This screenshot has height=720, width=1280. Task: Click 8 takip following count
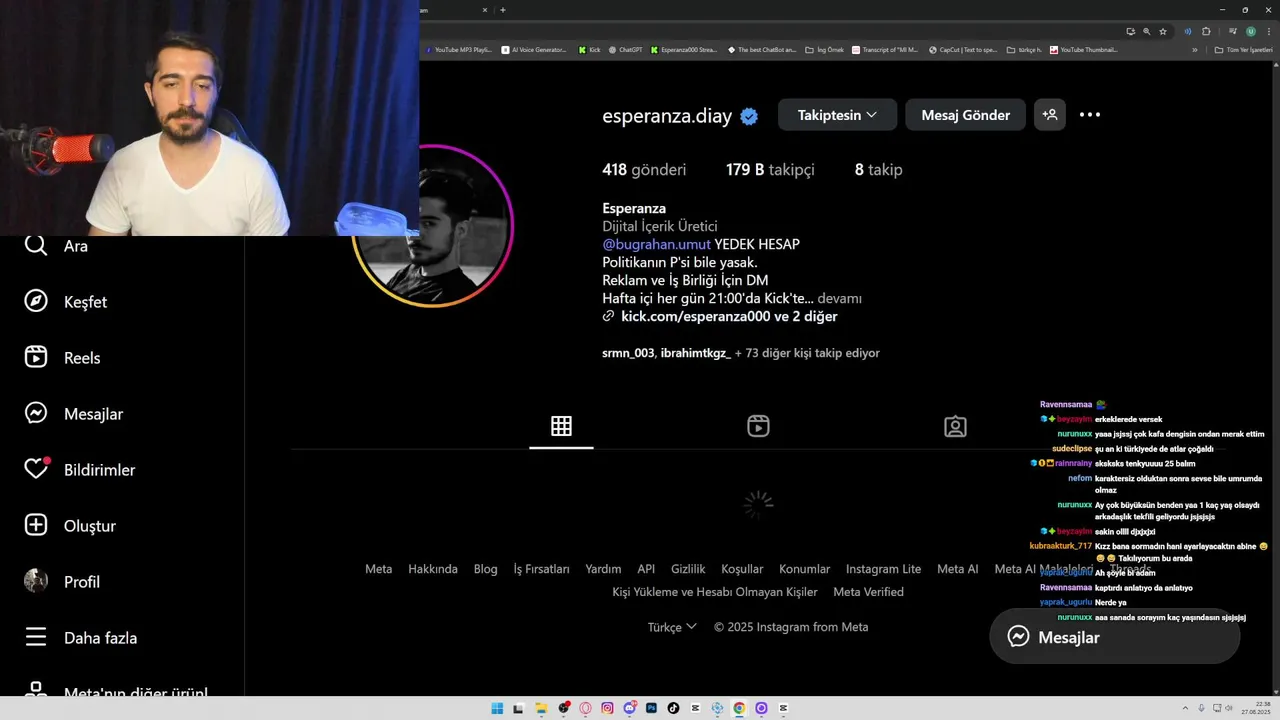(878, 170)
